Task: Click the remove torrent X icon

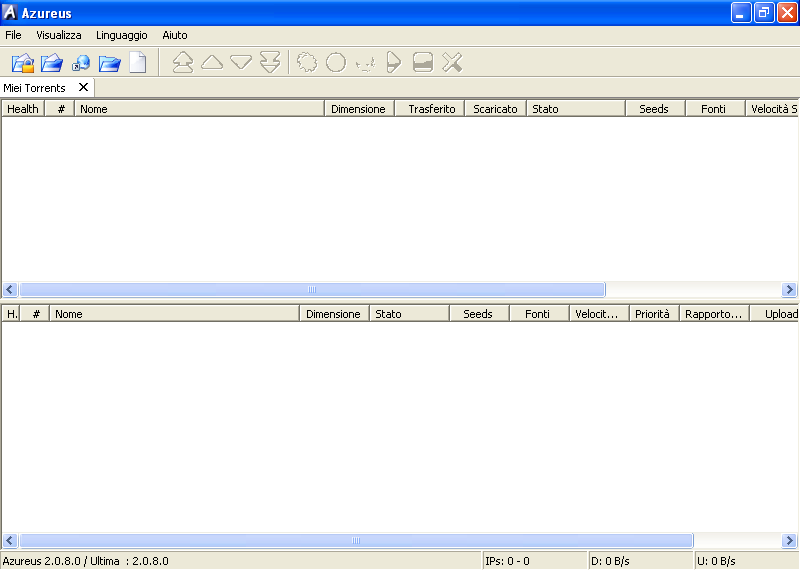Action: [452, 62]
